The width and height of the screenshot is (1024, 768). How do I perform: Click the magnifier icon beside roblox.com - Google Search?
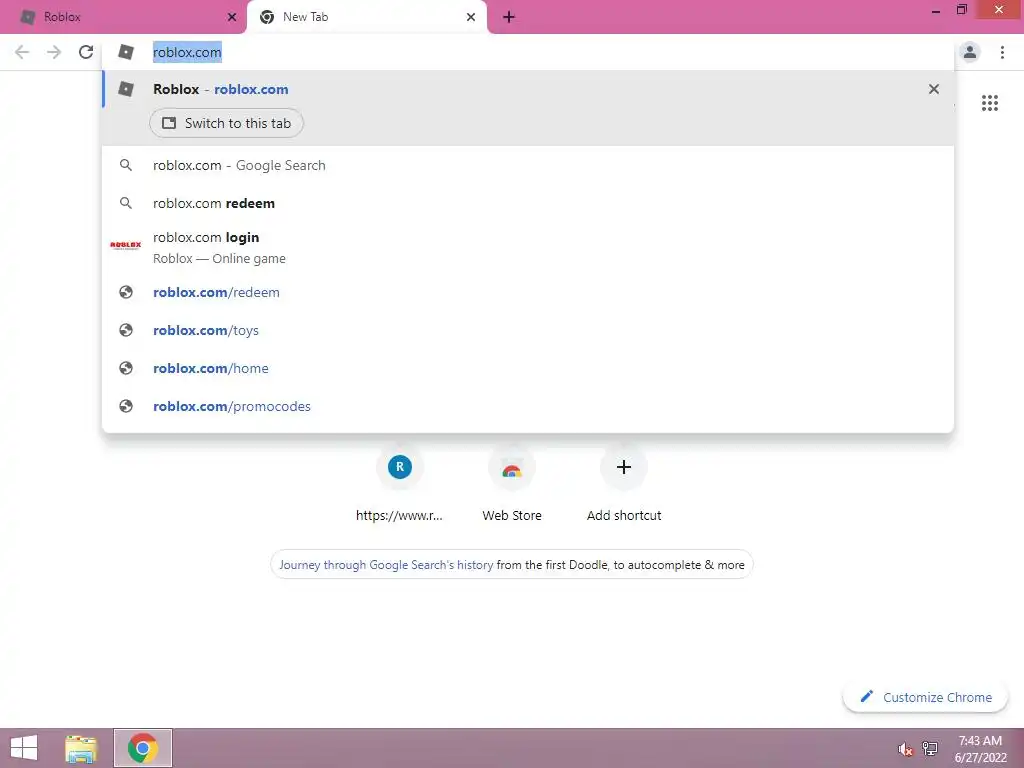[x=126, y=165]
